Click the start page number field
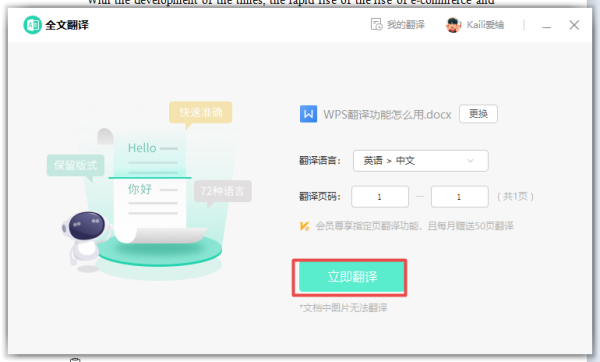This screenshot has width=600, height=362. click(x=380, y=197)
